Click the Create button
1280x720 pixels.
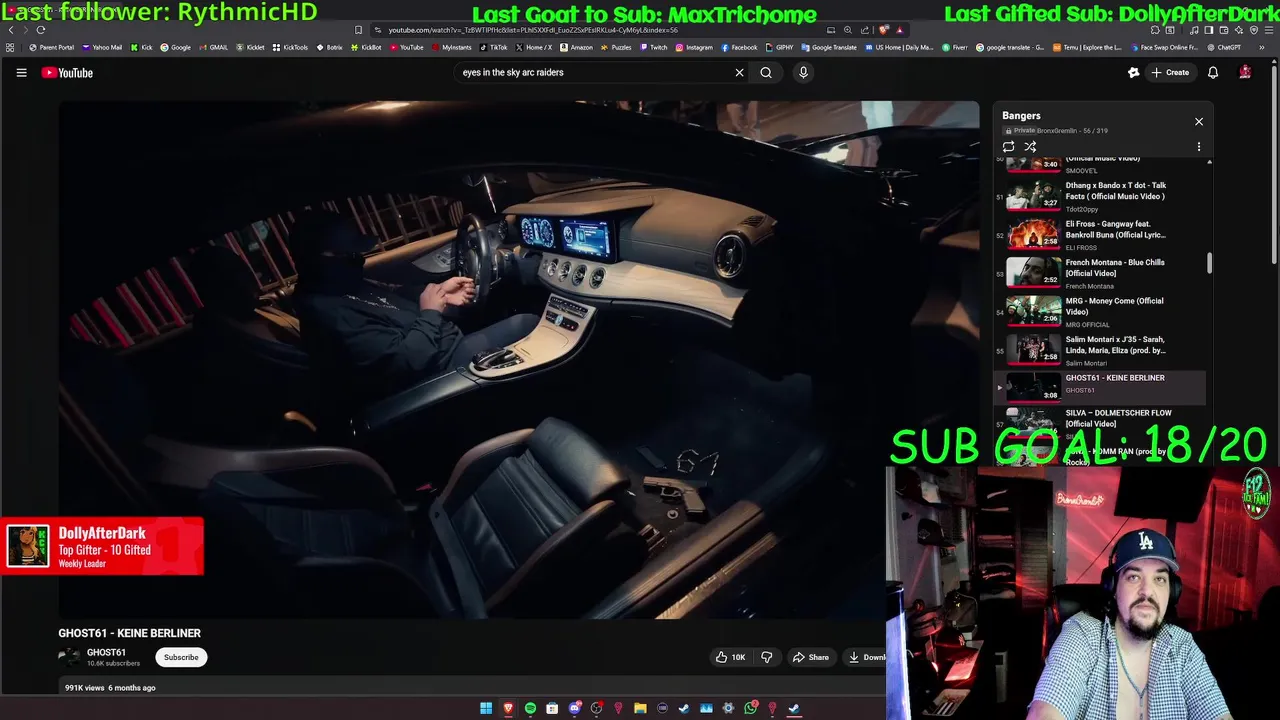tap(1170, 72)
